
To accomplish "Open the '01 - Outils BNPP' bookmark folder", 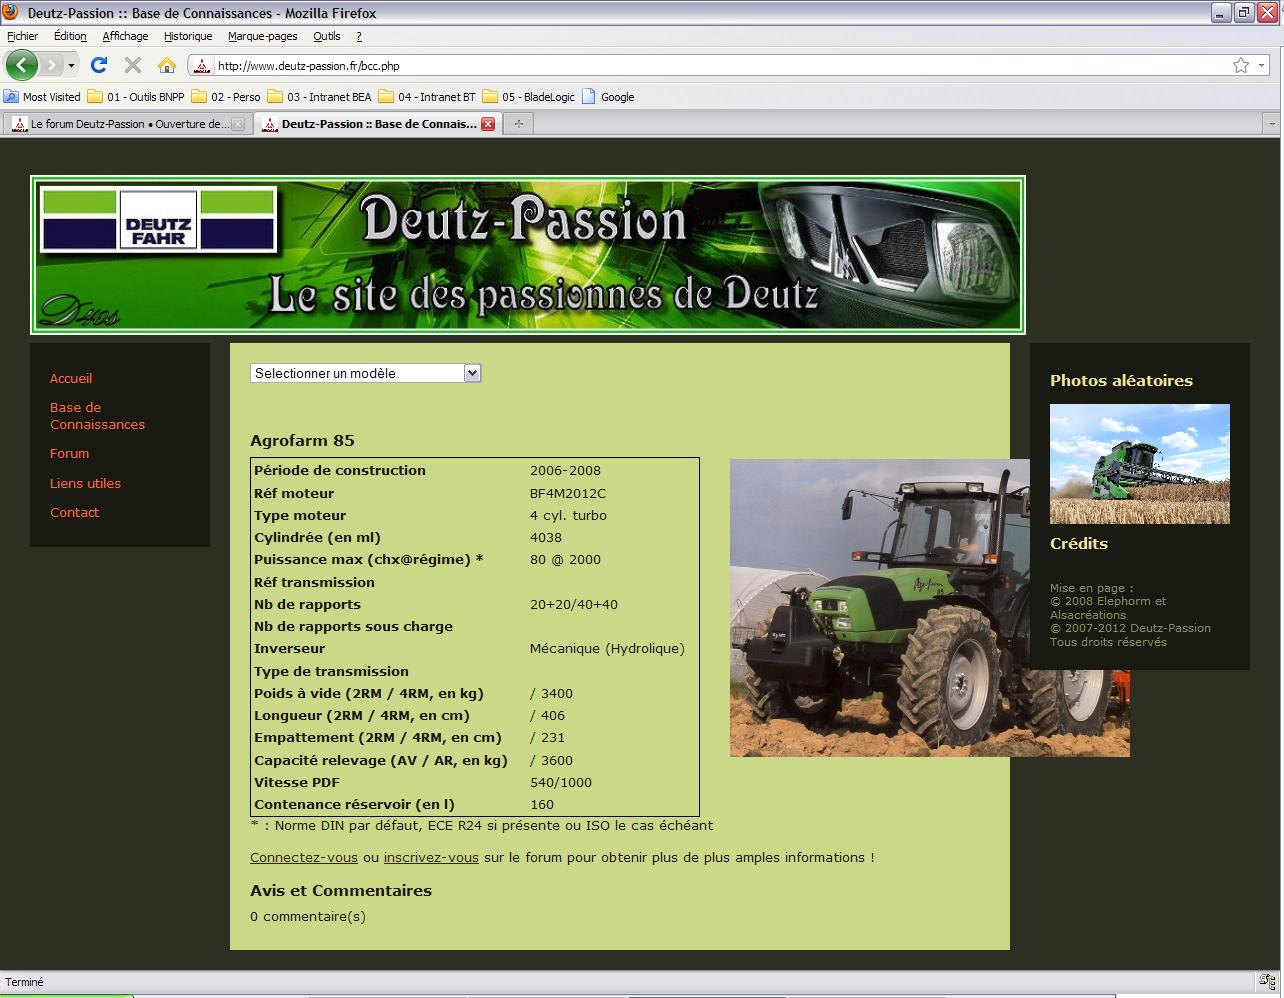I will 136,97.
